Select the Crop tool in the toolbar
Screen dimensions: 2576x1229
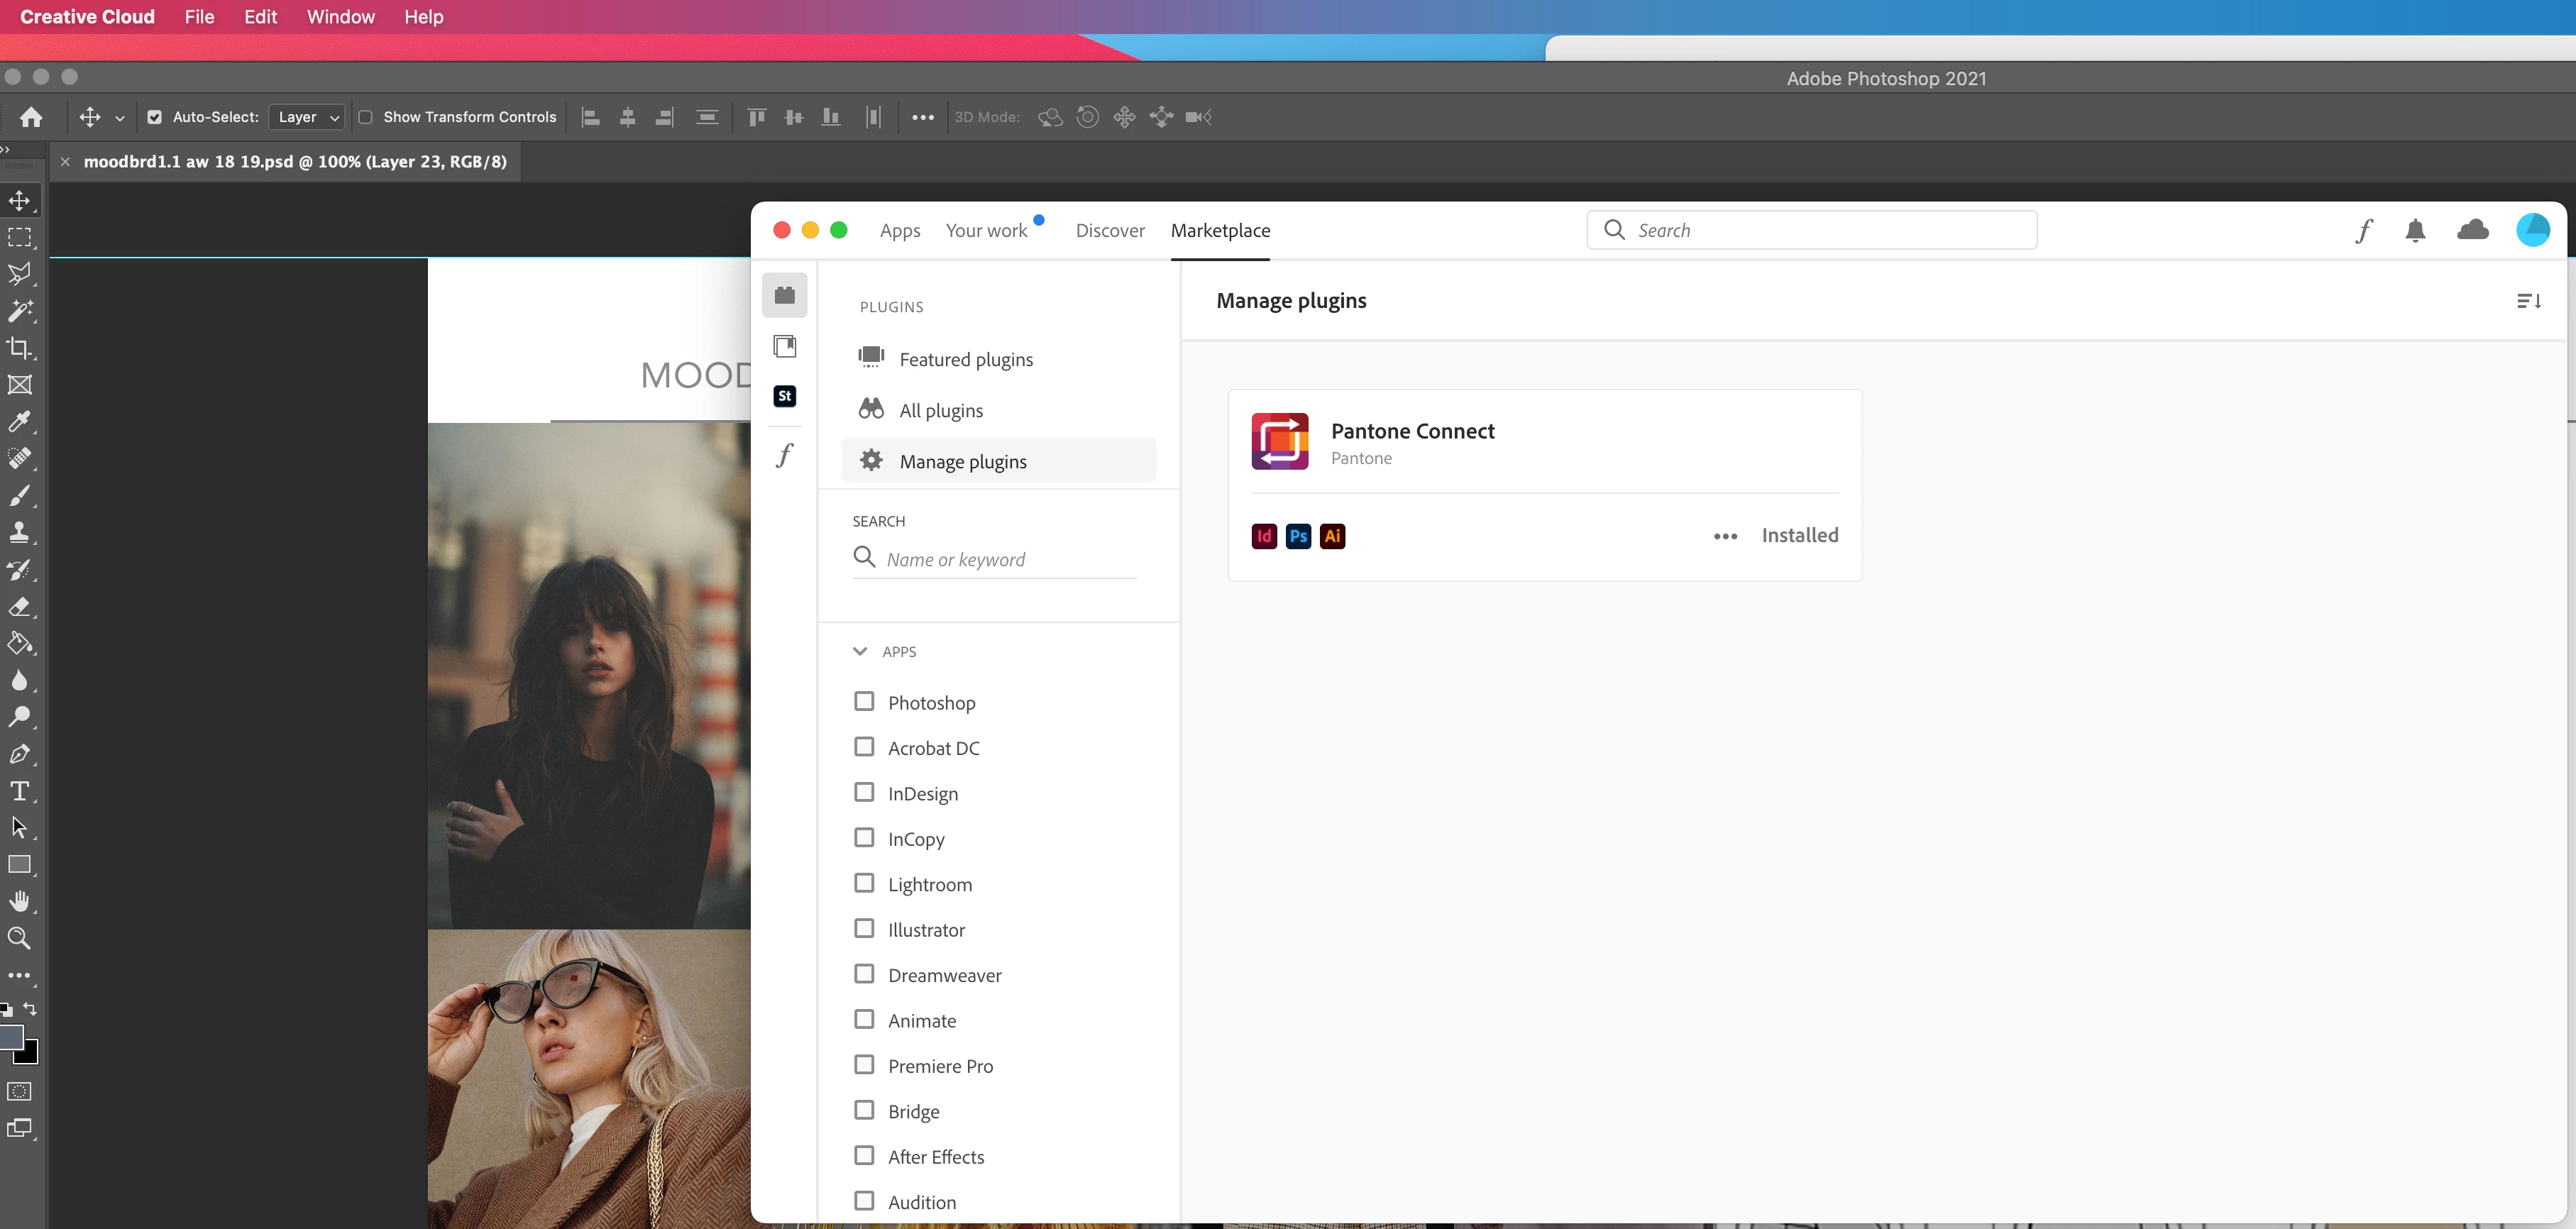[x=19, y=348]
